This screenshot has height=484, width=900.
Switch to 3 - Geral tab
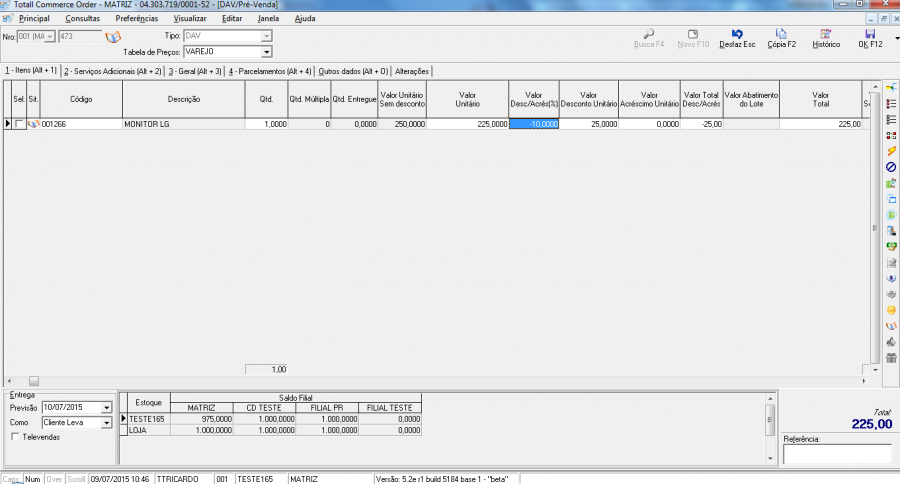point(195,71)
